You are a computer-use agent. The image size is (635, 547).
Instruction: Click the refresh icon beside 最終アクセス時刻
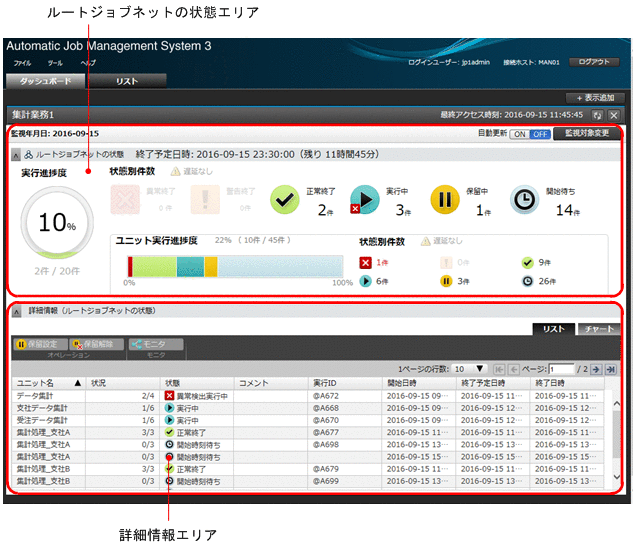[597, 115]
